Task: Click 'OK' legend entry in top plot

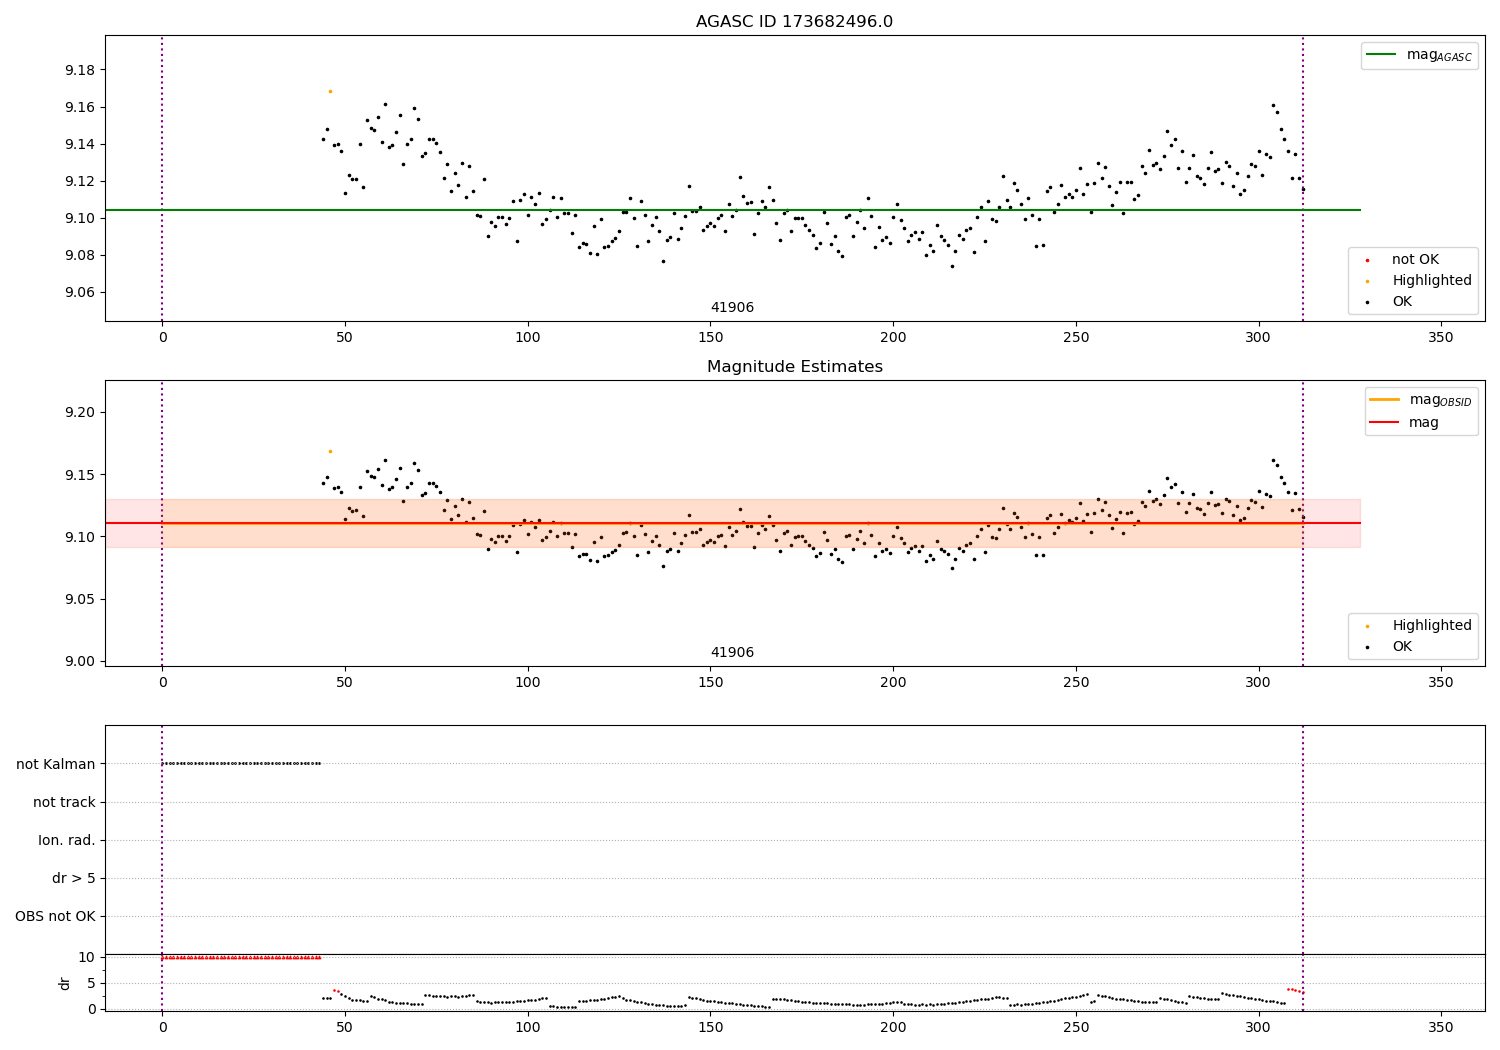Action: point(1390,302)
